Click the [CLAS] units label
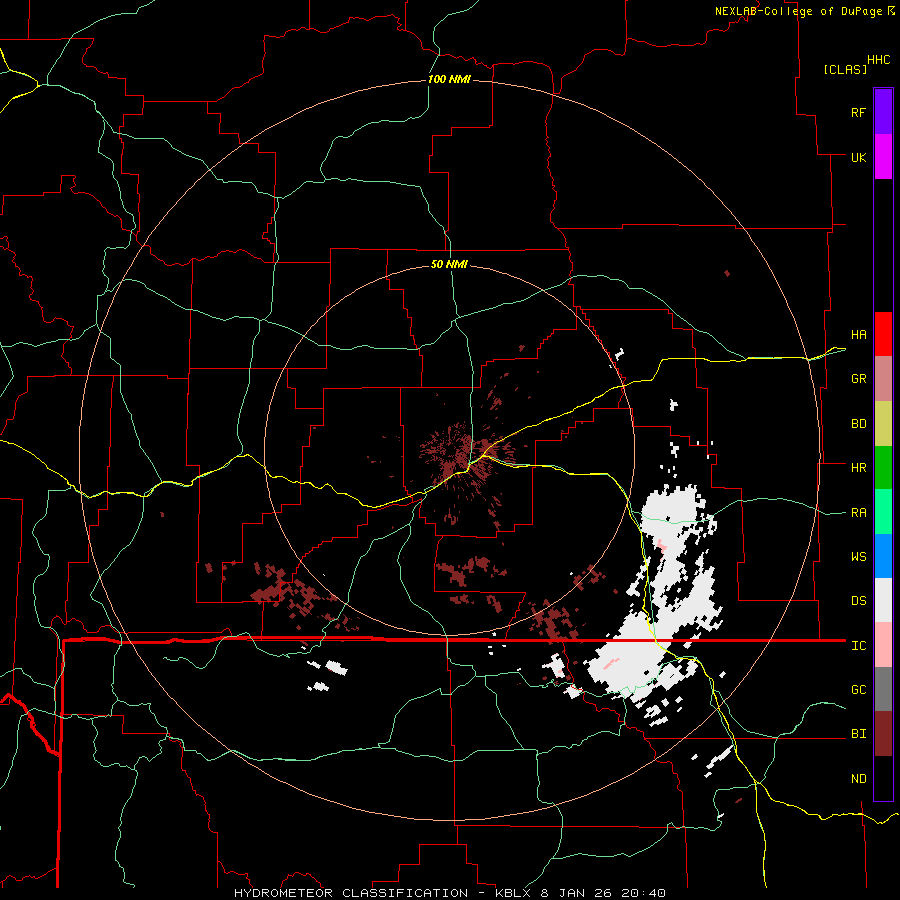 click(x=845, y=69)
